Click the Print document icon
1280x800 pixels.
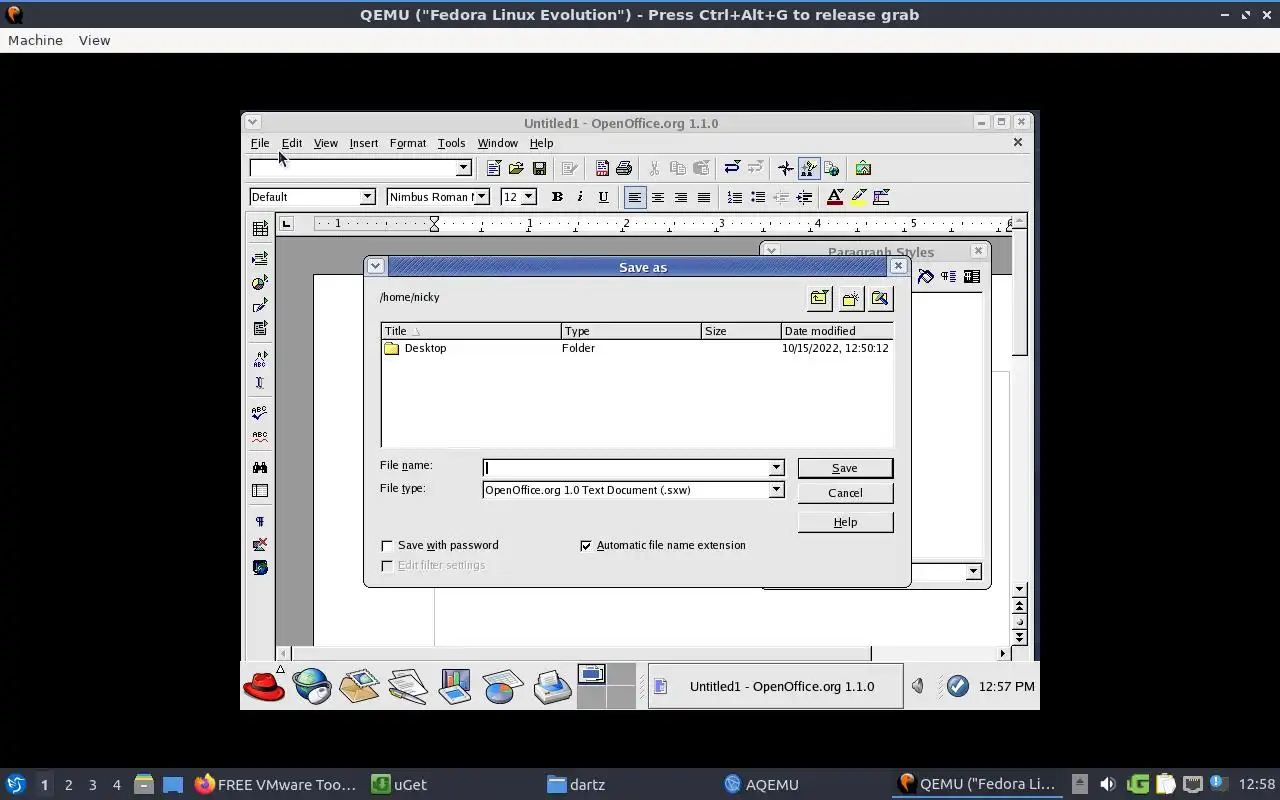point(624,168)
